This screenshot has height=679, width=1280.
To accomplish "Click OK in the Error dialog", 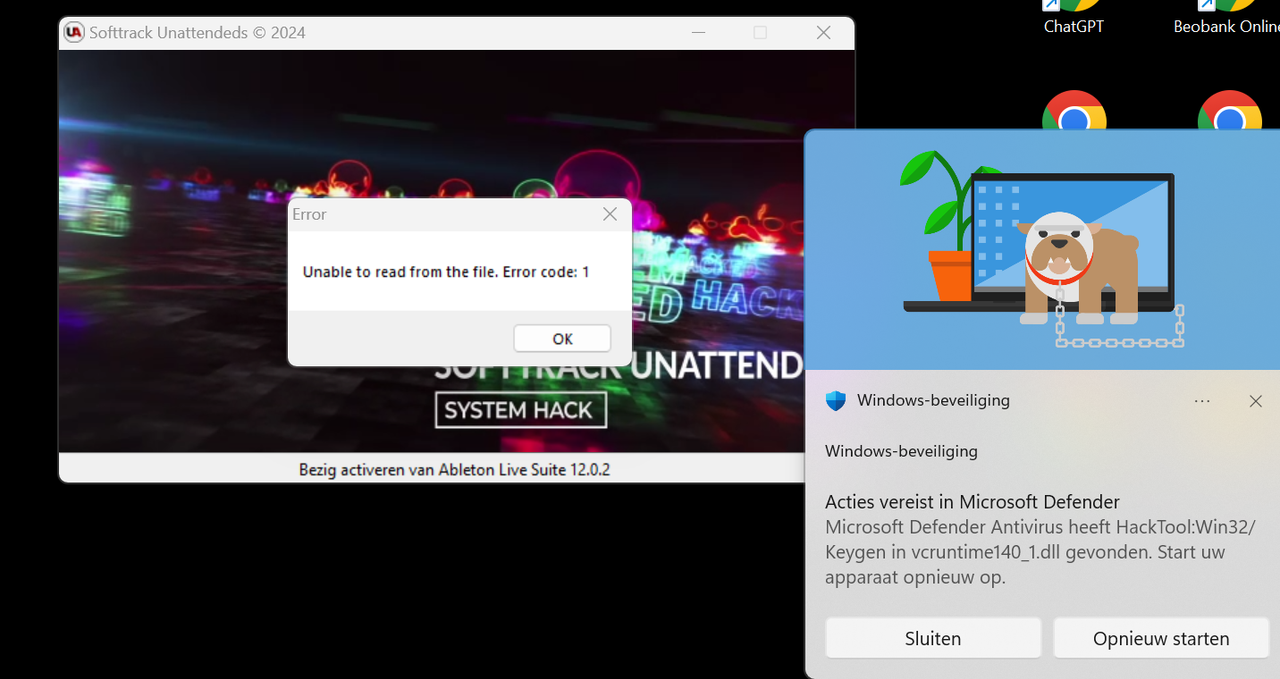I will tap(562, 339).
